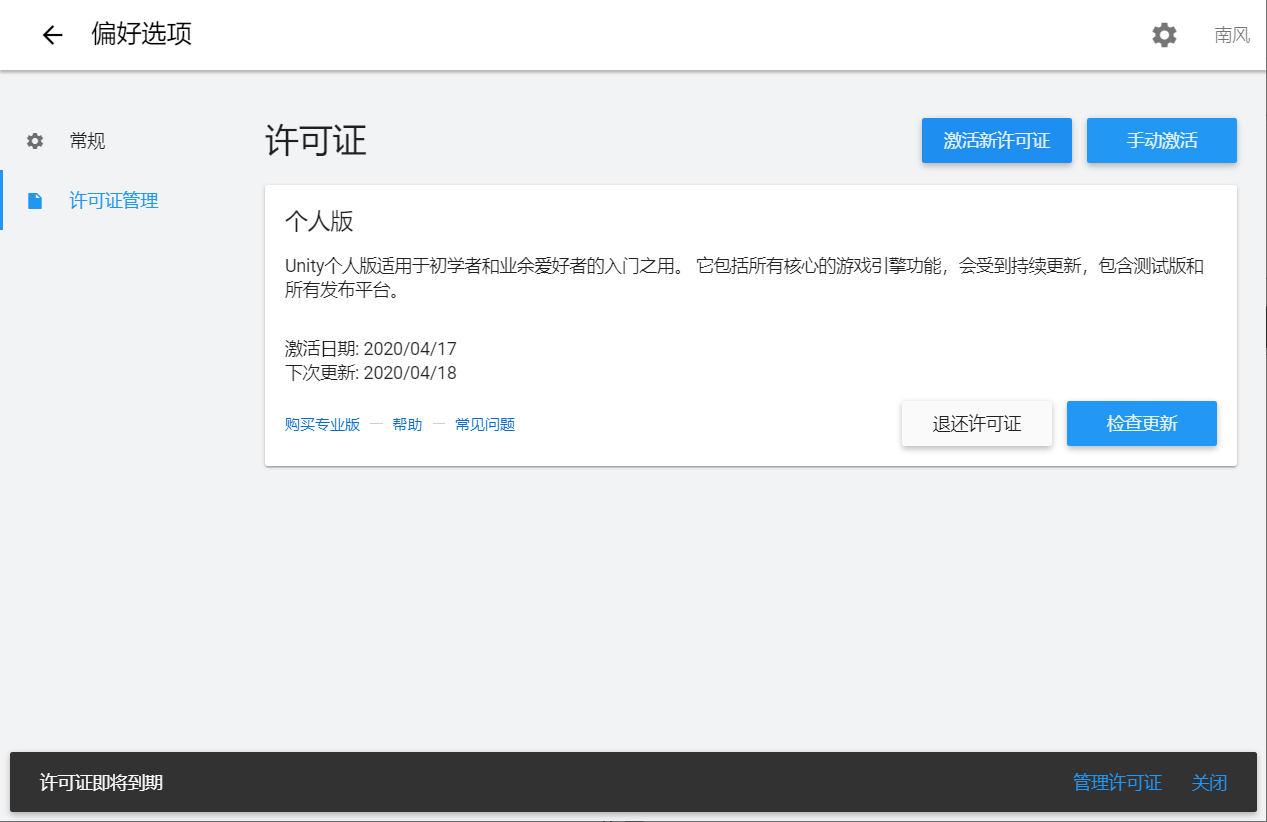The image size is (1267, 822).
Task: Select 许可证管理 in the sidebar
Action: [112, 199]
